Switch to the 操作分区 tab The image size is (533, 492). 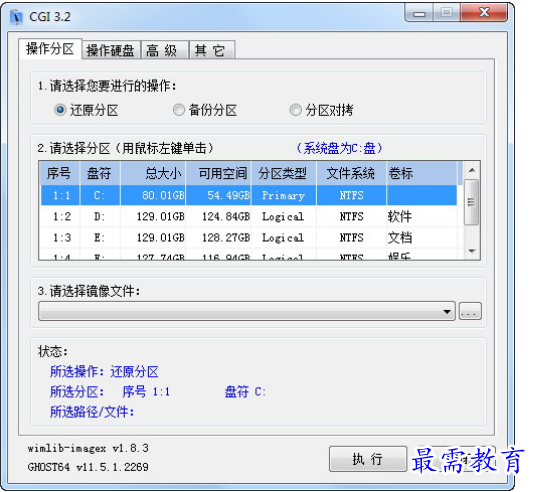(x=50, y=49)
